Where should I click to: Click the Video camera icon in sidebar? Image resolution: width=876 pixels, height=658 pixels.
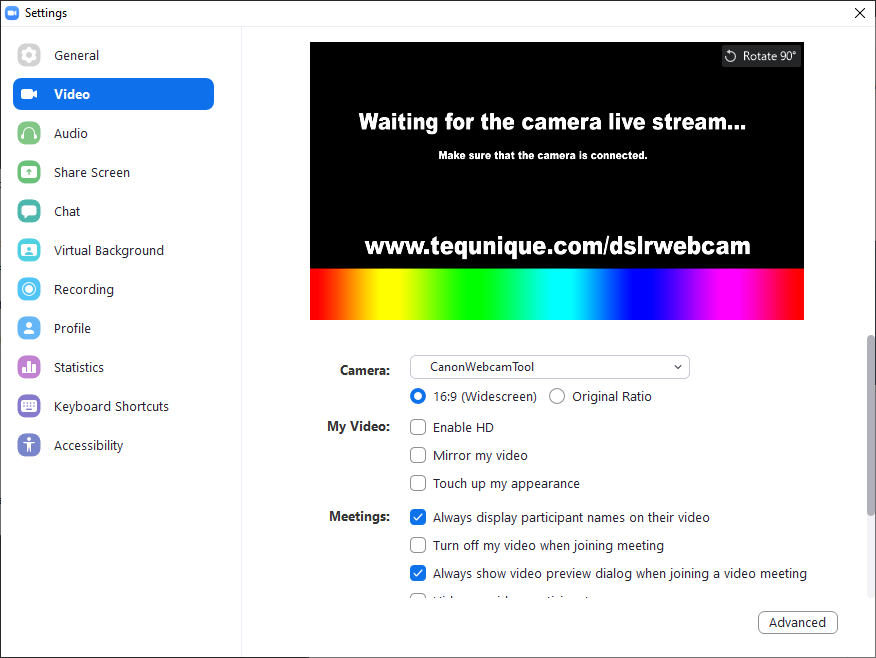29,94
